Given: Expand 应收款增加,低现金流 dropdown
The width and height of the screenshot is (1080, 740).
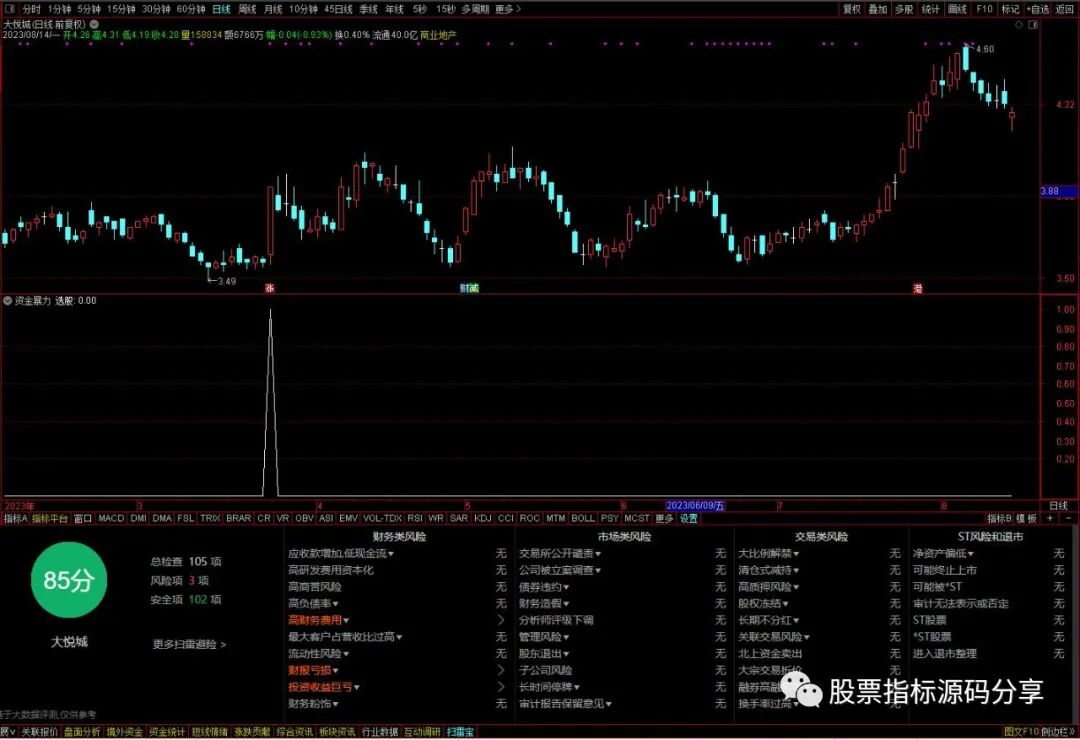Looking at the screenshot, I should [340, 553].
